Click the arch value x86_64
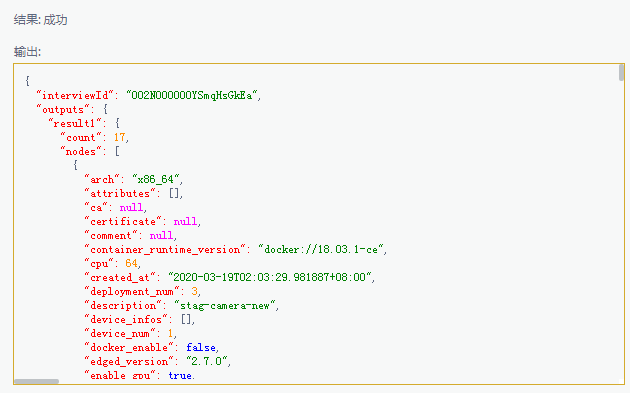The height and width of the screenshot is (393, 630). (x=155, y=179)
